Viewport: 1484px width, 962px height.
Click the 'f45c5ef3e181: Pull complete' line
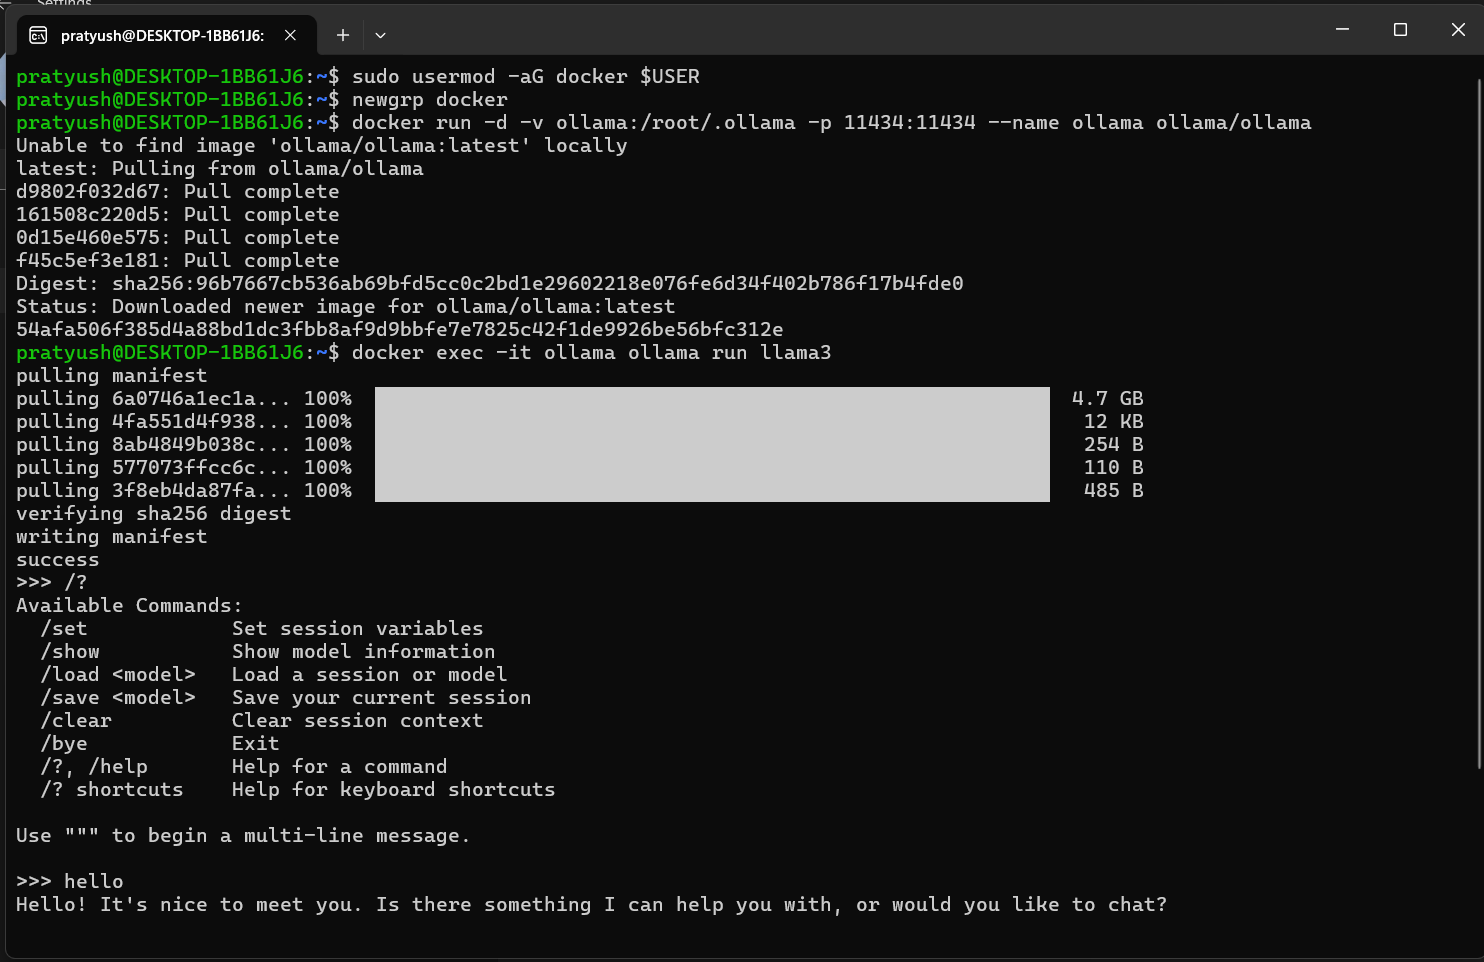click(178, 261)
